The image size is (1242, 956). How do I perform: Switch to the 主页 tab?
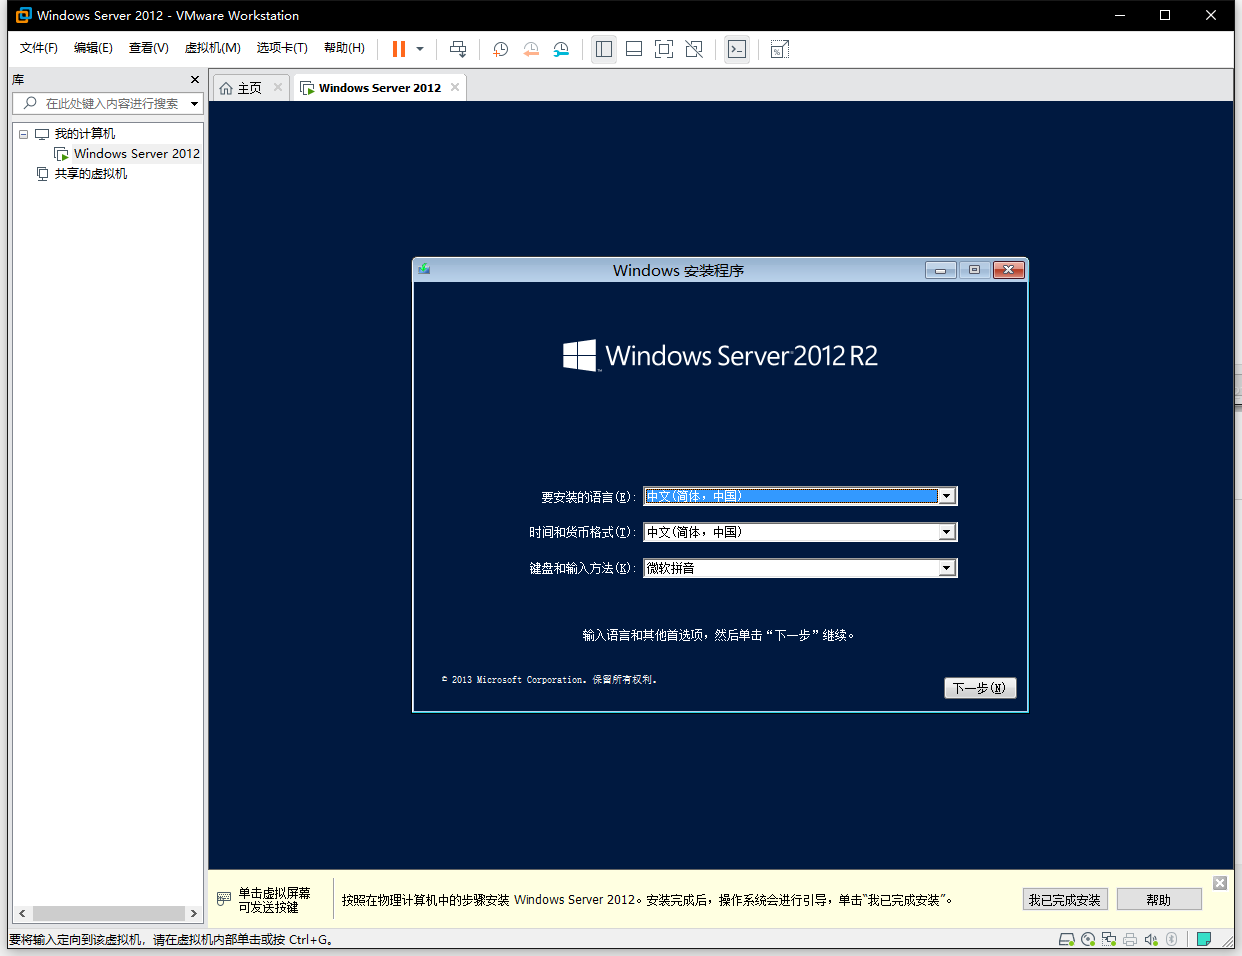tap(248, 87)
